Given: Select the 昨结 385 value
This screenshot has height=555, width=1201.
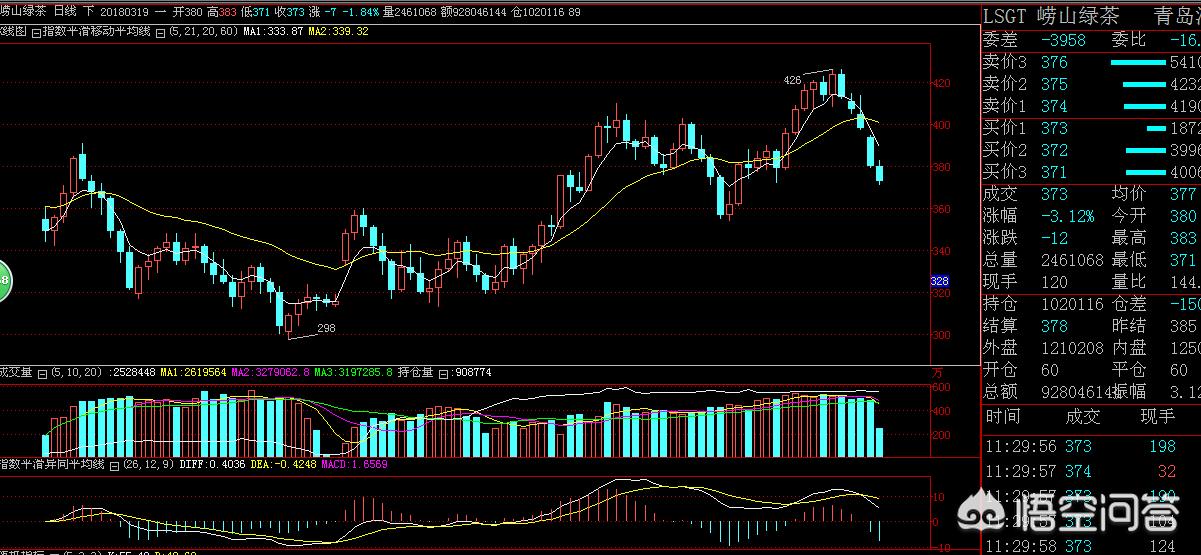Looking at the screenshot, I should 1155,326.
